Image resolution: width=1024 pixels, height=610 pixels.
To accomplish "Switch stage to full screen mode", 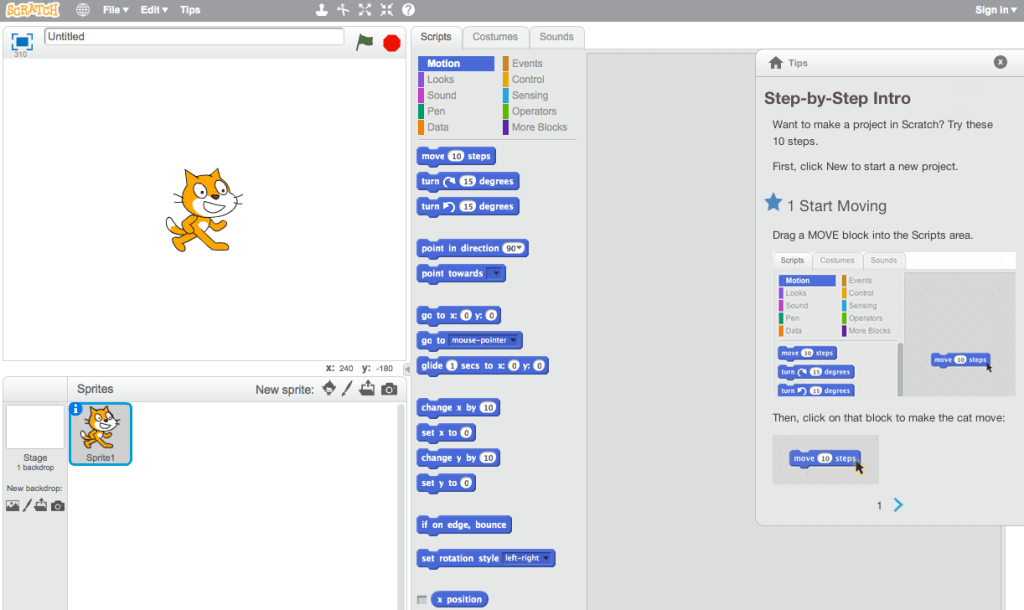I will 21,42.
